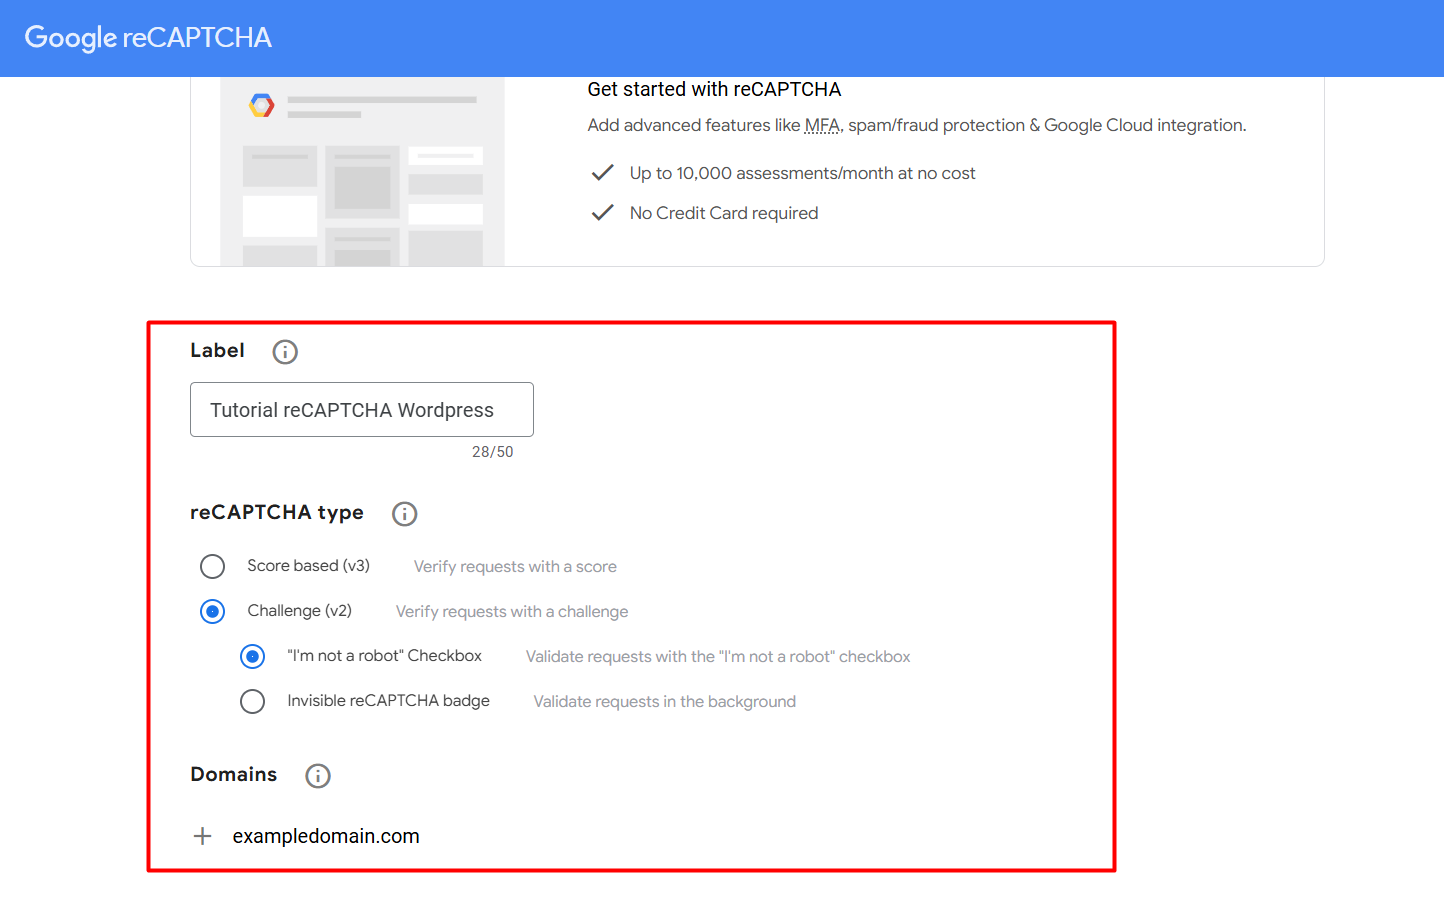The width and height of the screenshot is (1444, 901).
Task: Click the reCAPTCHA hexagon logo in the preview
Action: click(x=260, y=104)
